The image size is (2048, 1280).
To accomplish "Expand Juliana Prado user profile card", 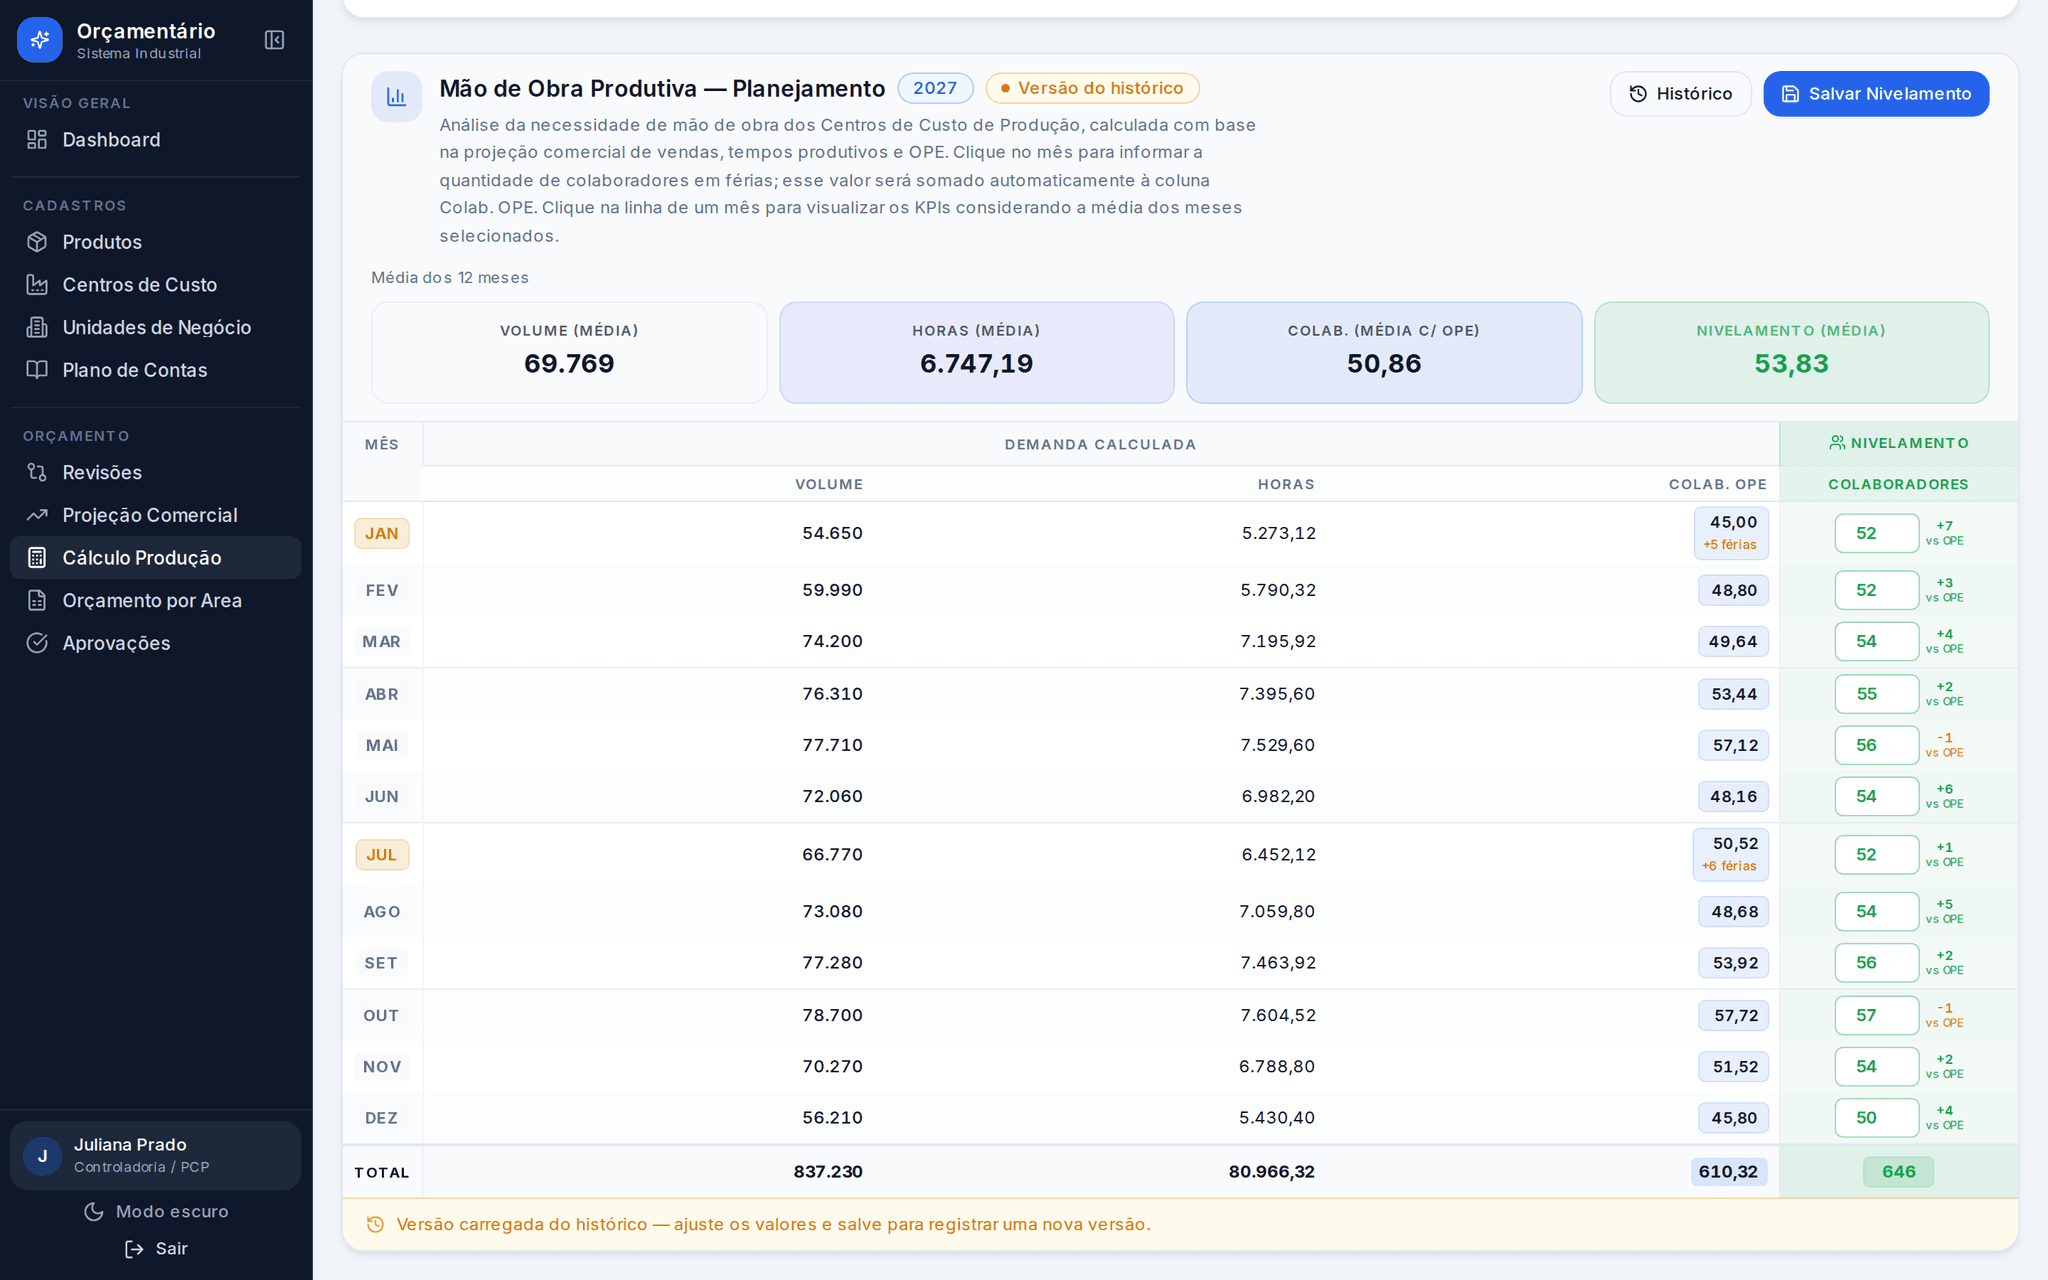I will tap(156, 1155).
